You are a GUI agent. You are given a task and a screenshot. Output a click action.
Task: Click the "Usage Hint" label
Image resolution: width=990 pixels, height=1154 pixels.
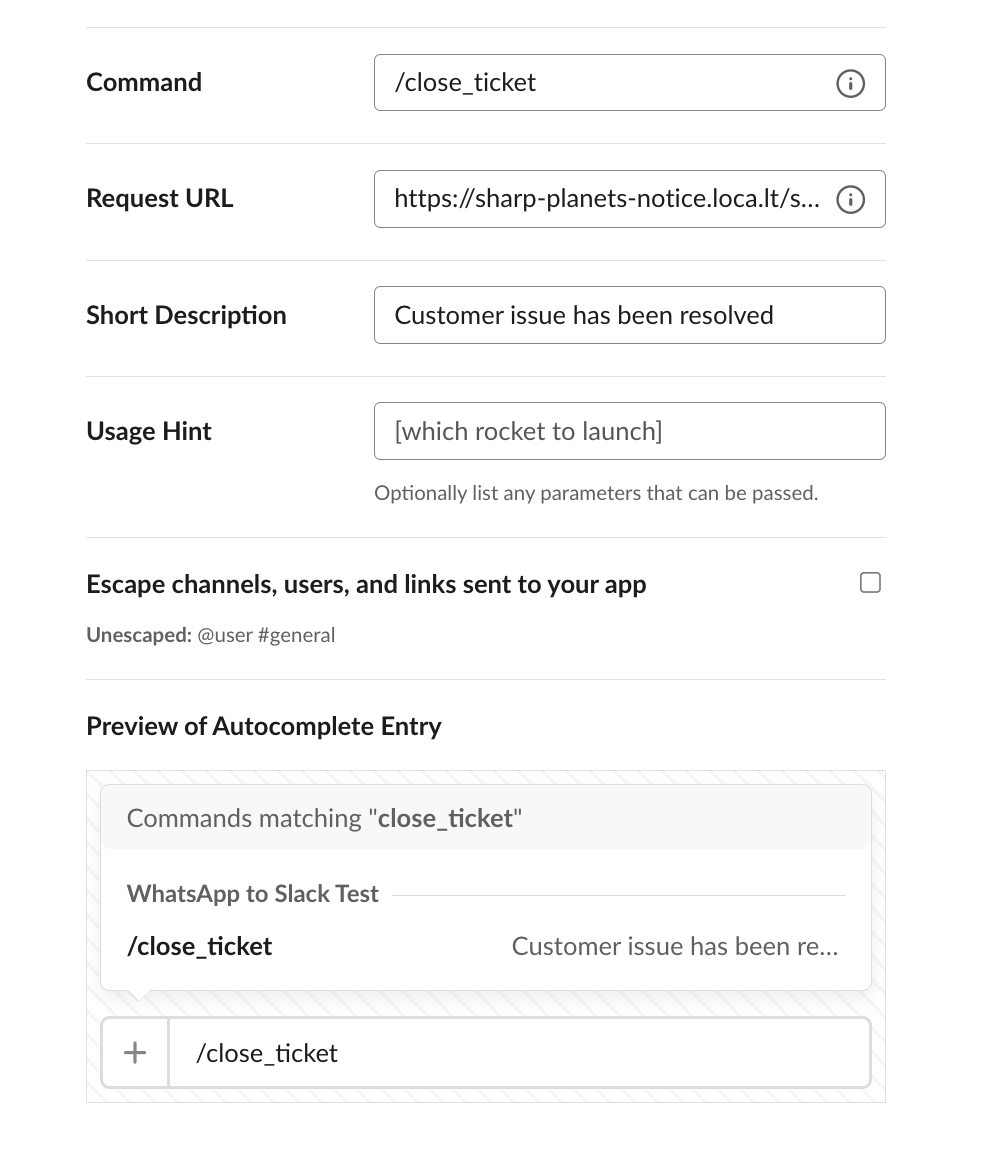(x=149, y=431)
